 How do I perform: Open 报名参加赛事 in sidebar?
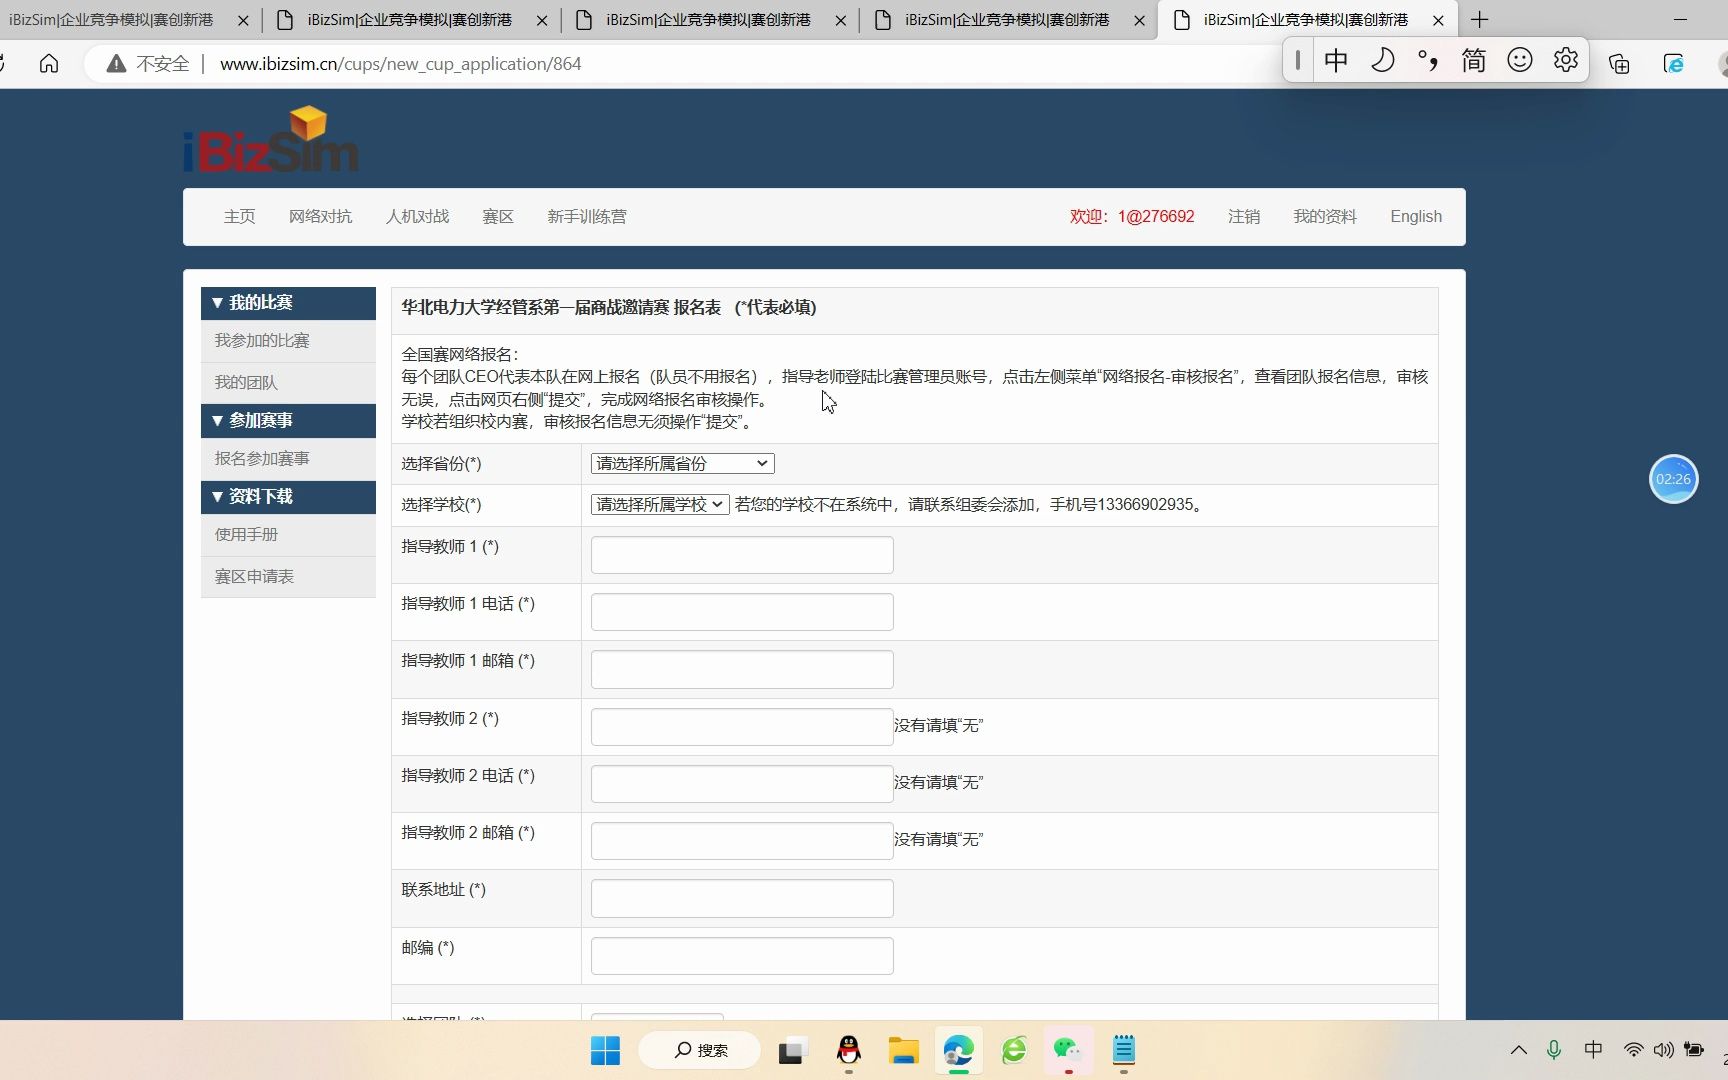point(288,459)
